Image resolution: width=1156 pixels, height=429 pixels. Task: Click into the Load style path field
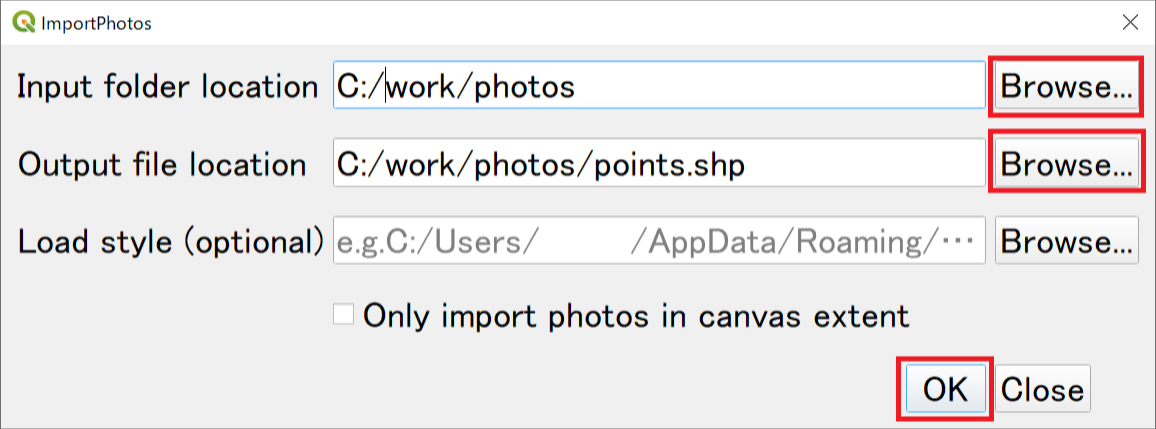point(659,240)
